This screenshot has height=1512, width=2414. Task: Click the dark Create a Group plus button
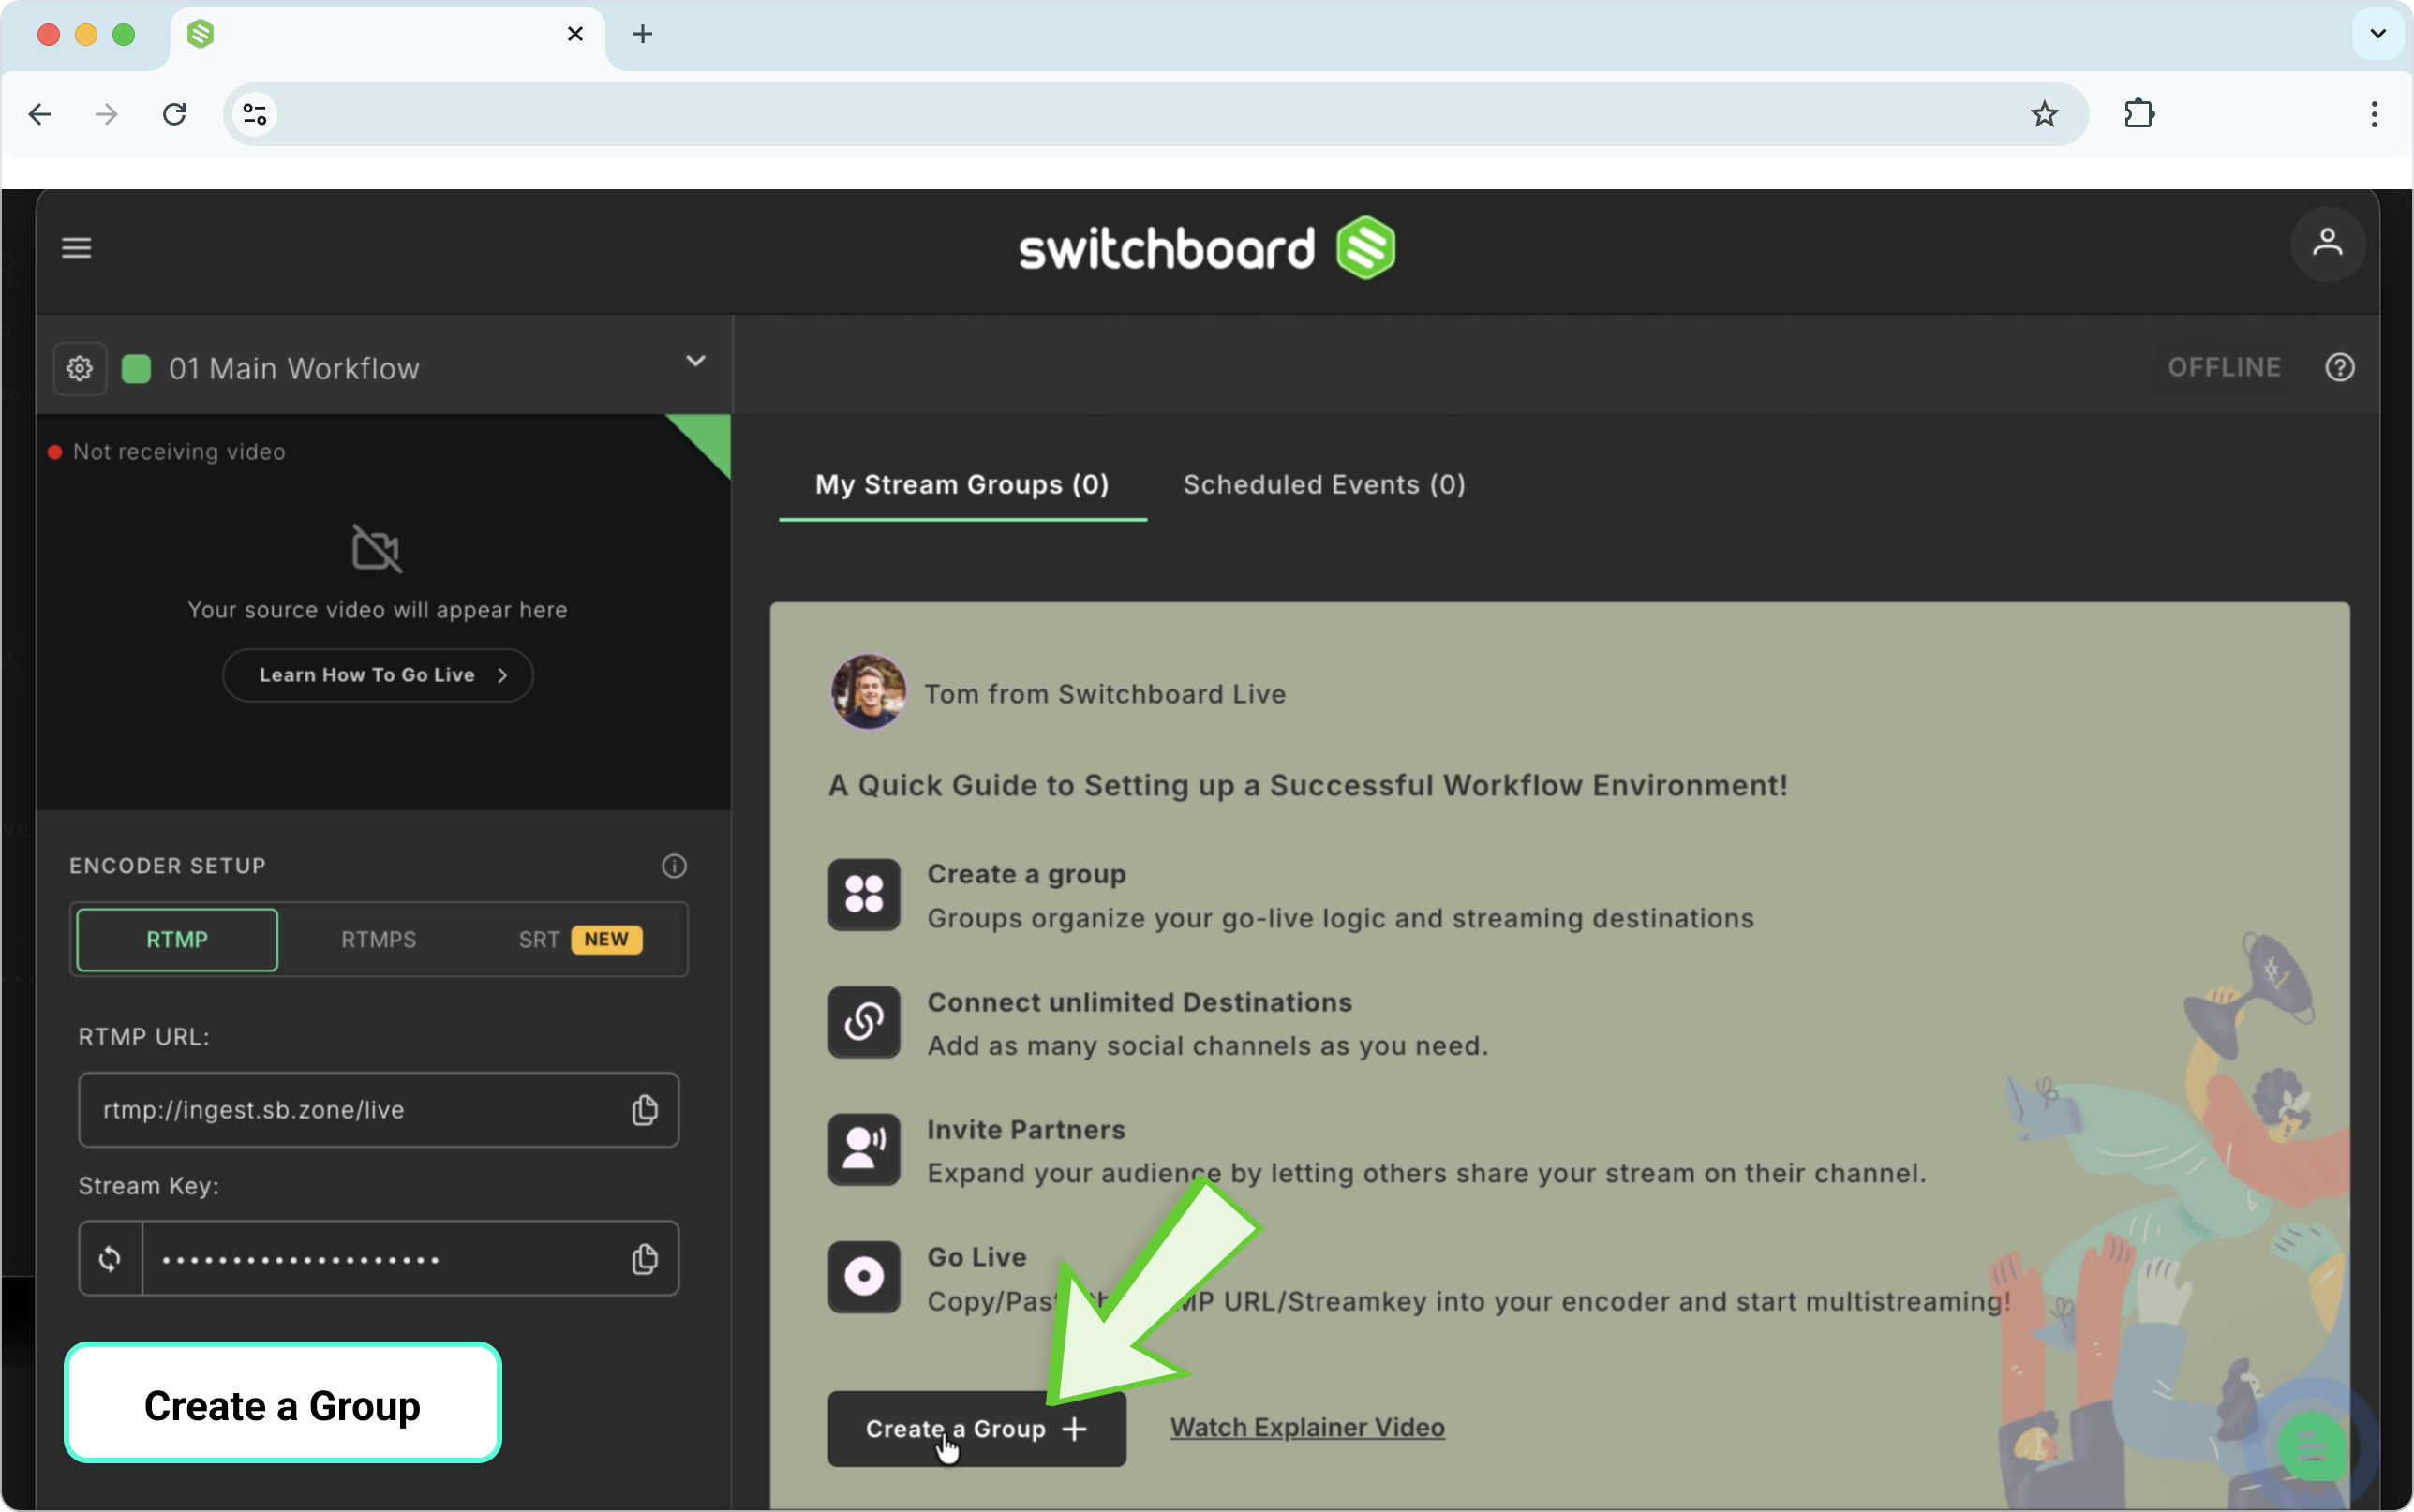(x=977, y=1429)
